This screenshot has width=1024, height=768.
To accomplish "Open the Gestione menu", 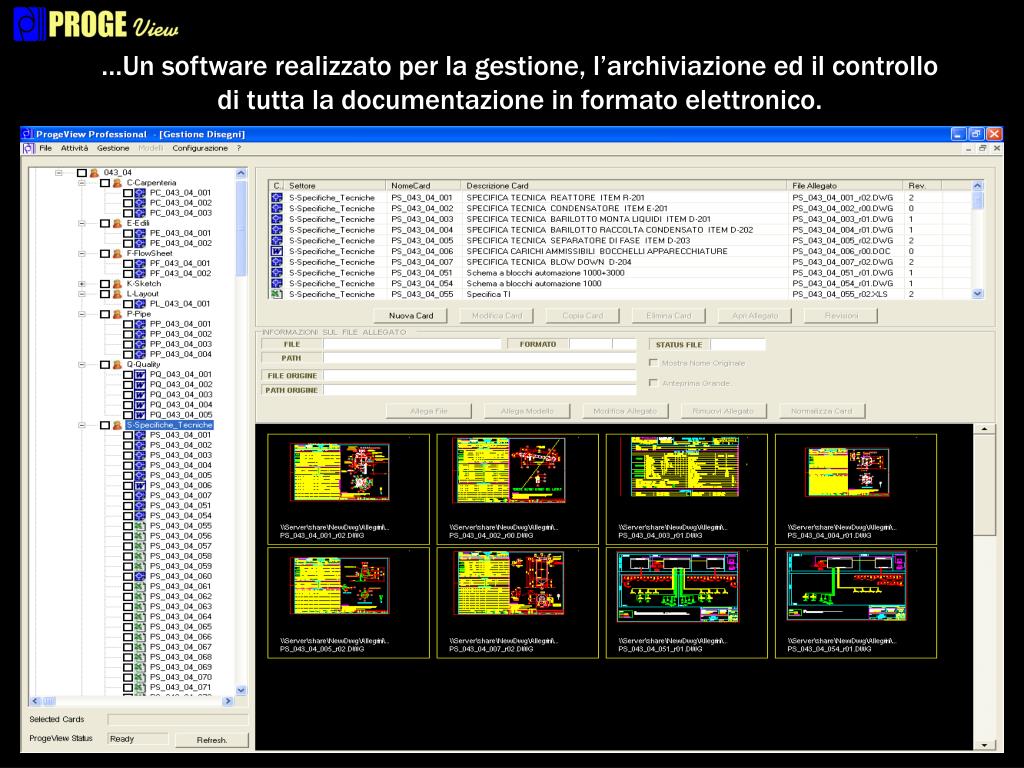I will pos(113,148).
